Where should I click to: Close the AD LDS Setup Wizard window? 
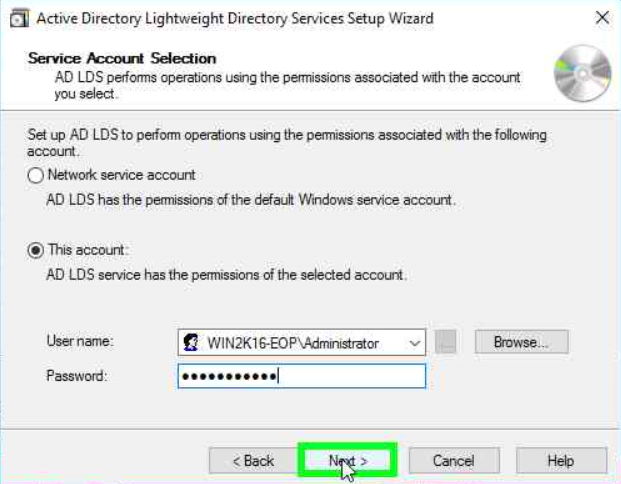(601, 17)
